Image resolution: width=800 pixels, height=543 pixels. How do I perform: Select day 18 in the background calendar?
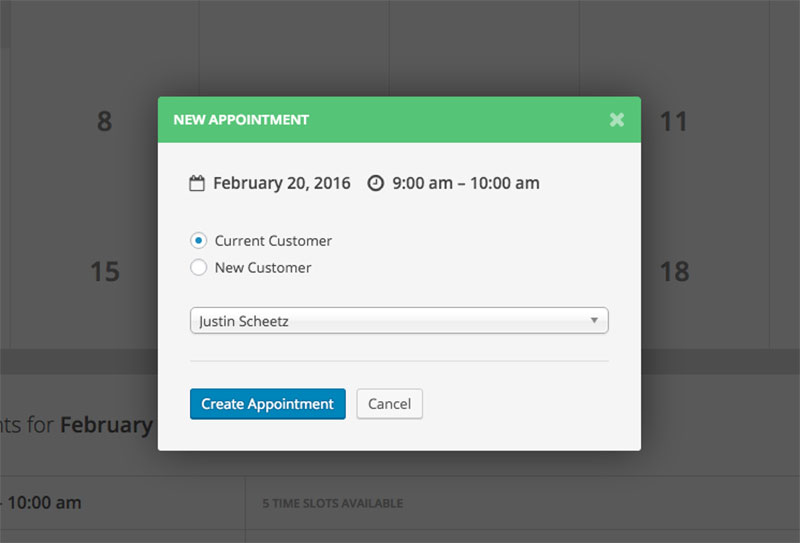674,272
